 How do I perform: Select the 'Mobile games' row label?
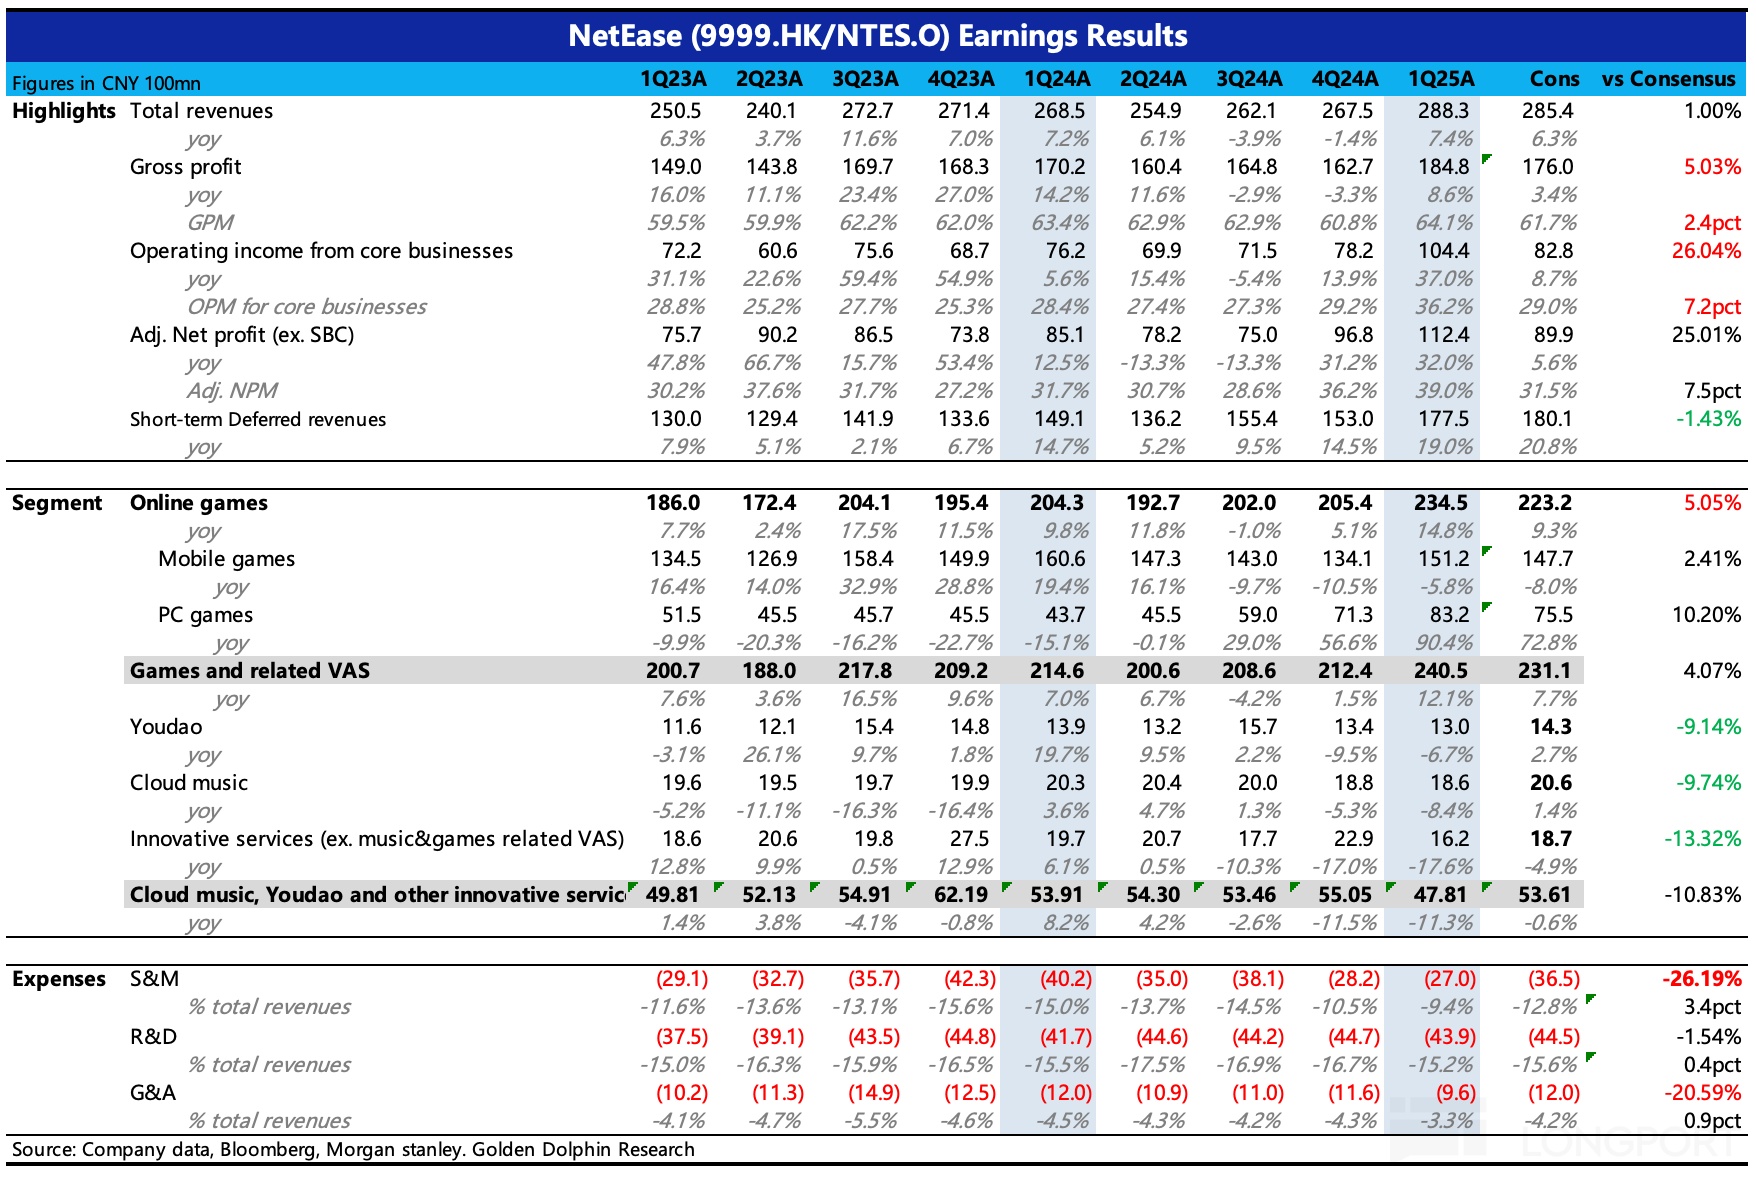(x=226, y=559)
